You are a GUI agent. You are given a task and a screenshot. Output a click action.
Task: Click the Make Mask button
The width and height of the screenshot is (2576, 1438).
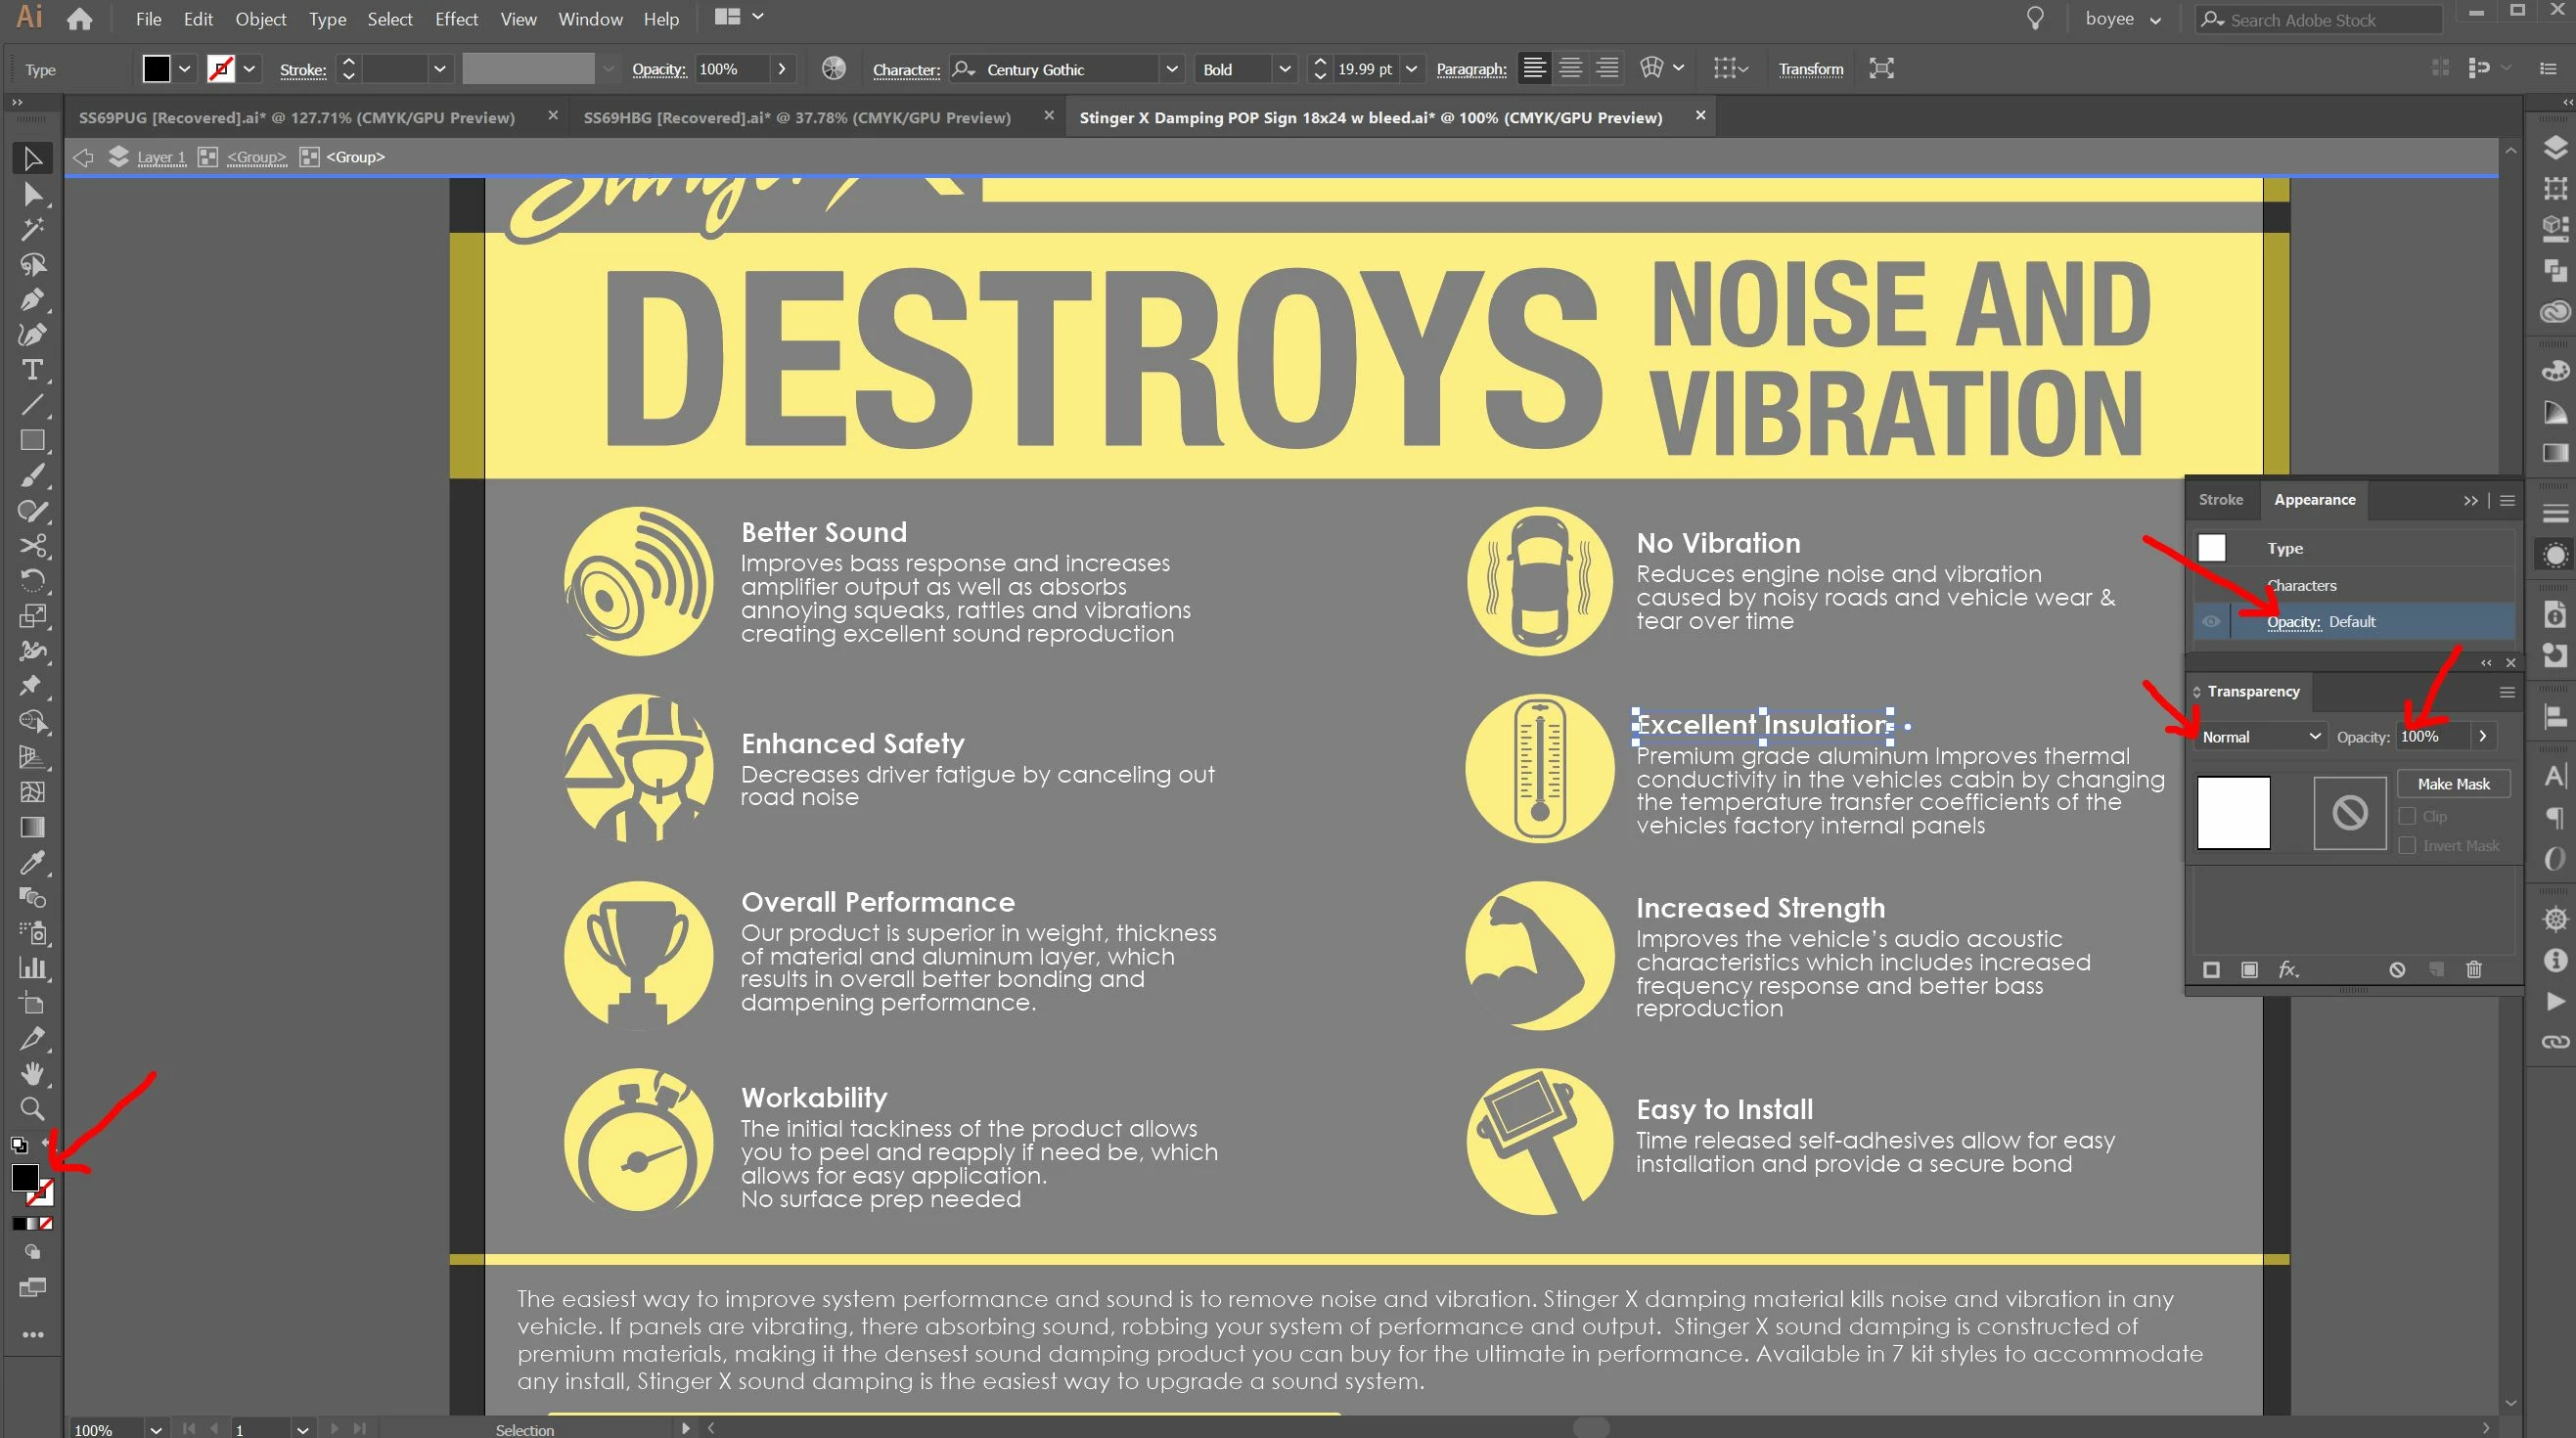point(2452,784)
